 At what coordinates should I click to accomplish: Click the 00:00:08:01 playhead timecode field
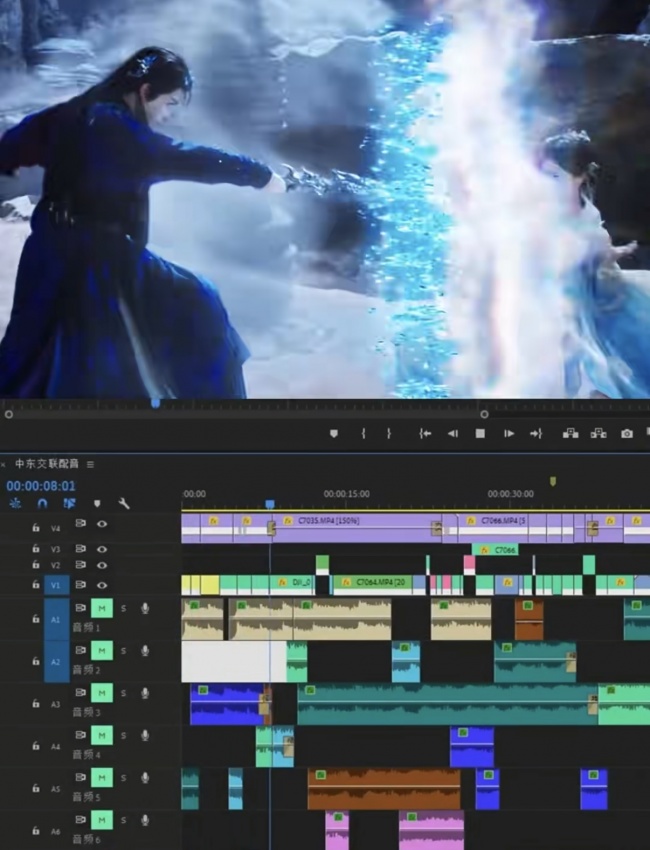pyautogui.click(x=41, y=486)
